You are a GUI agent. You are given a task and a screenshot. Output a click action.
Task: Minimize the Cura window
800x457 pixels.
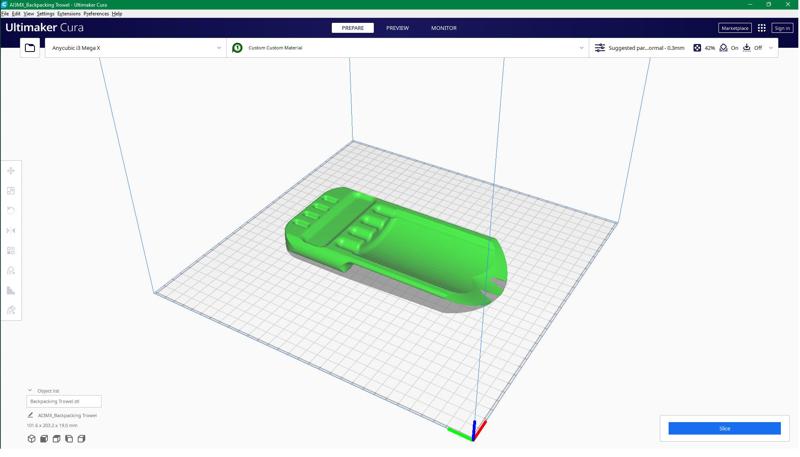(x=750, y=5)
